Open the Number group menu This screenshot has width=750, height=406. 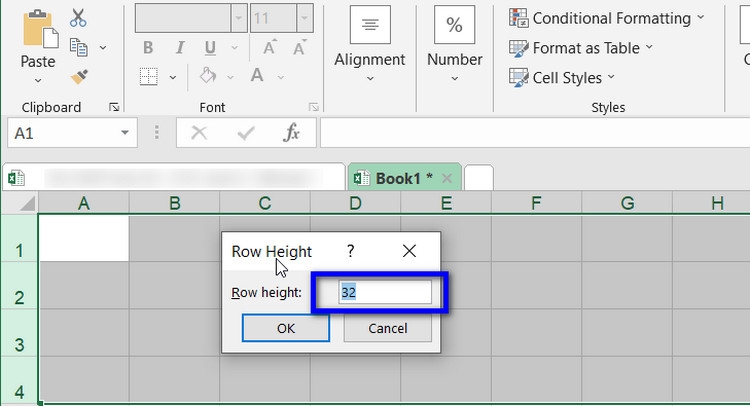pyautogui.click(x=454, y=45)
